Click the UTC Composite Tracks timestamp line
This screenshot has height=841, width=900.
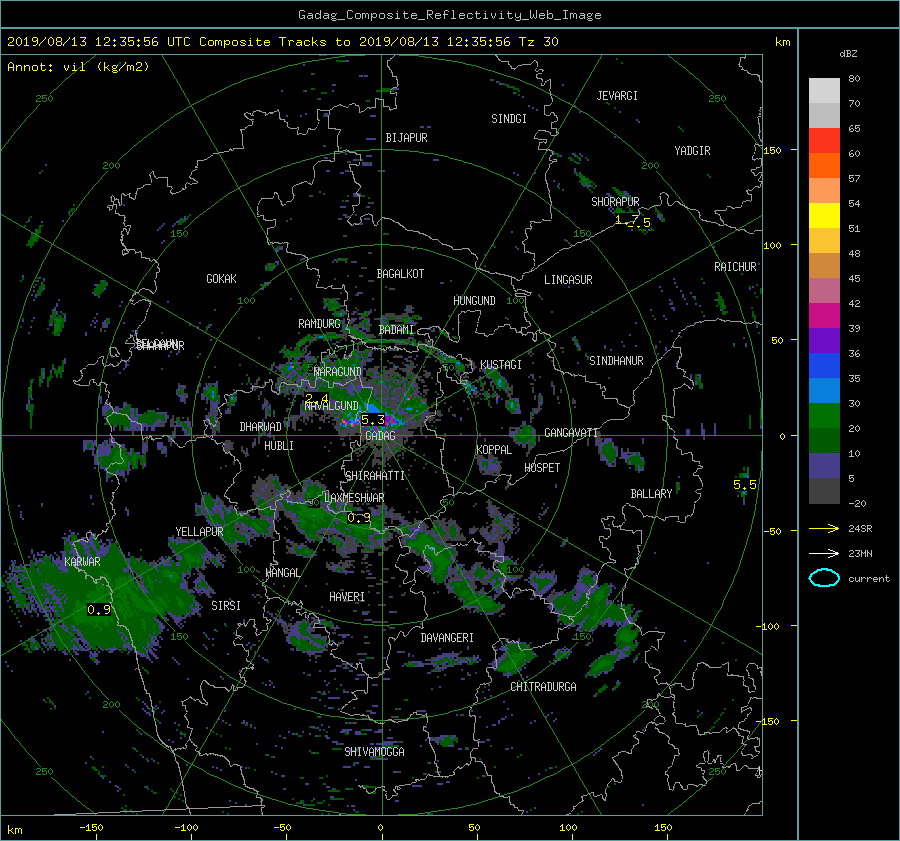(282, 42)
